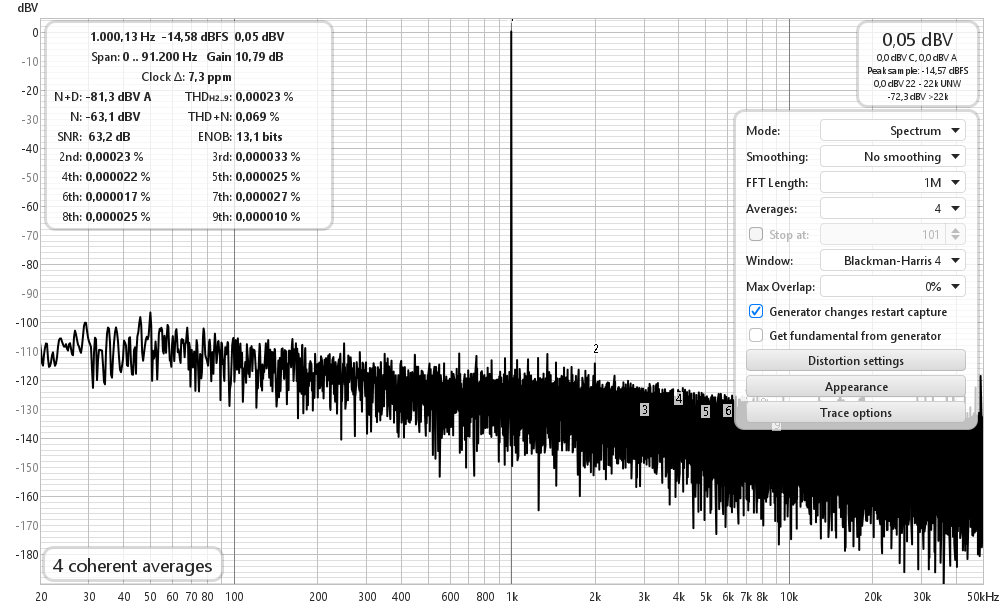This screenshot has width=1003, height=609.
Task: Open the Smoothing dropdown set to No smoothing
Action: [x=892, y=157]
